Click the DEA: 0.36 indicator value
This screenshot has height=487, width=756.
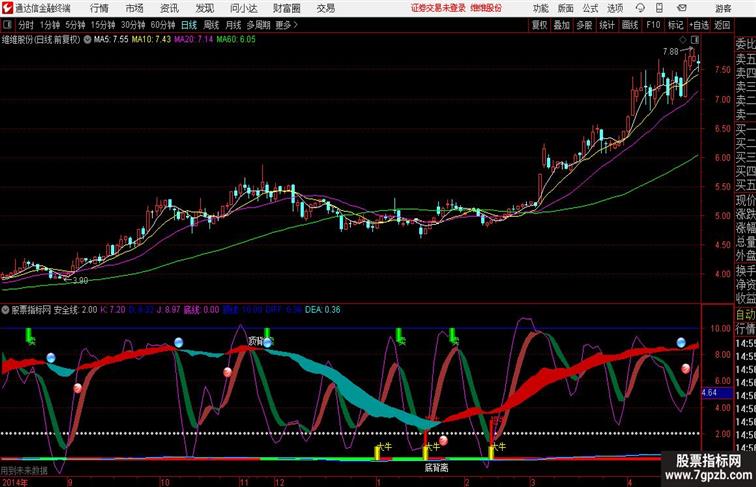pos(323,310)
